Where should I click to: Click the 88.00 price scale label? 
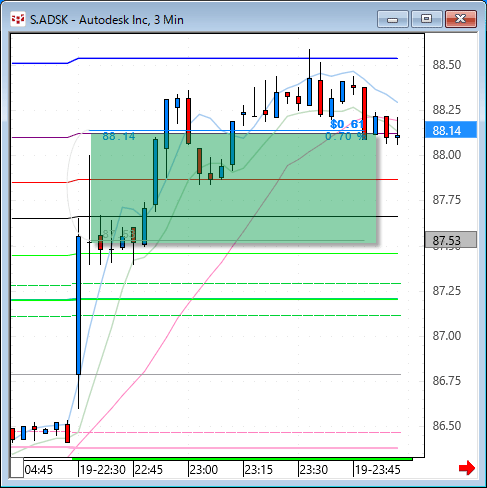point(447,155)
